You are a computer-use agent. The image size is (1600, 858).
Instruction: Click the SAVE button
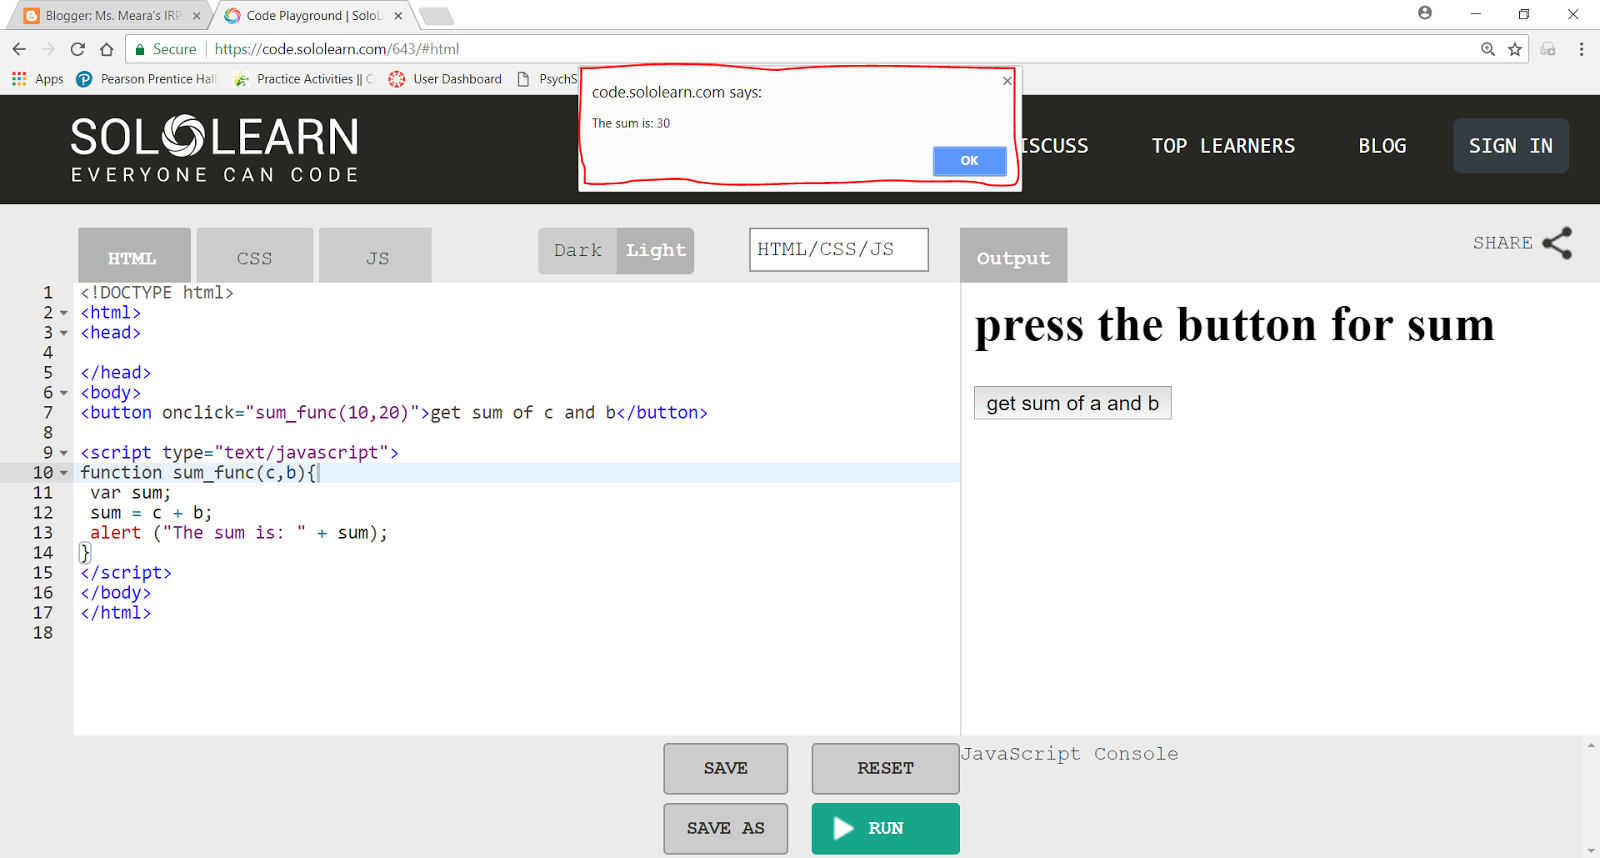(x=726, y=768)
